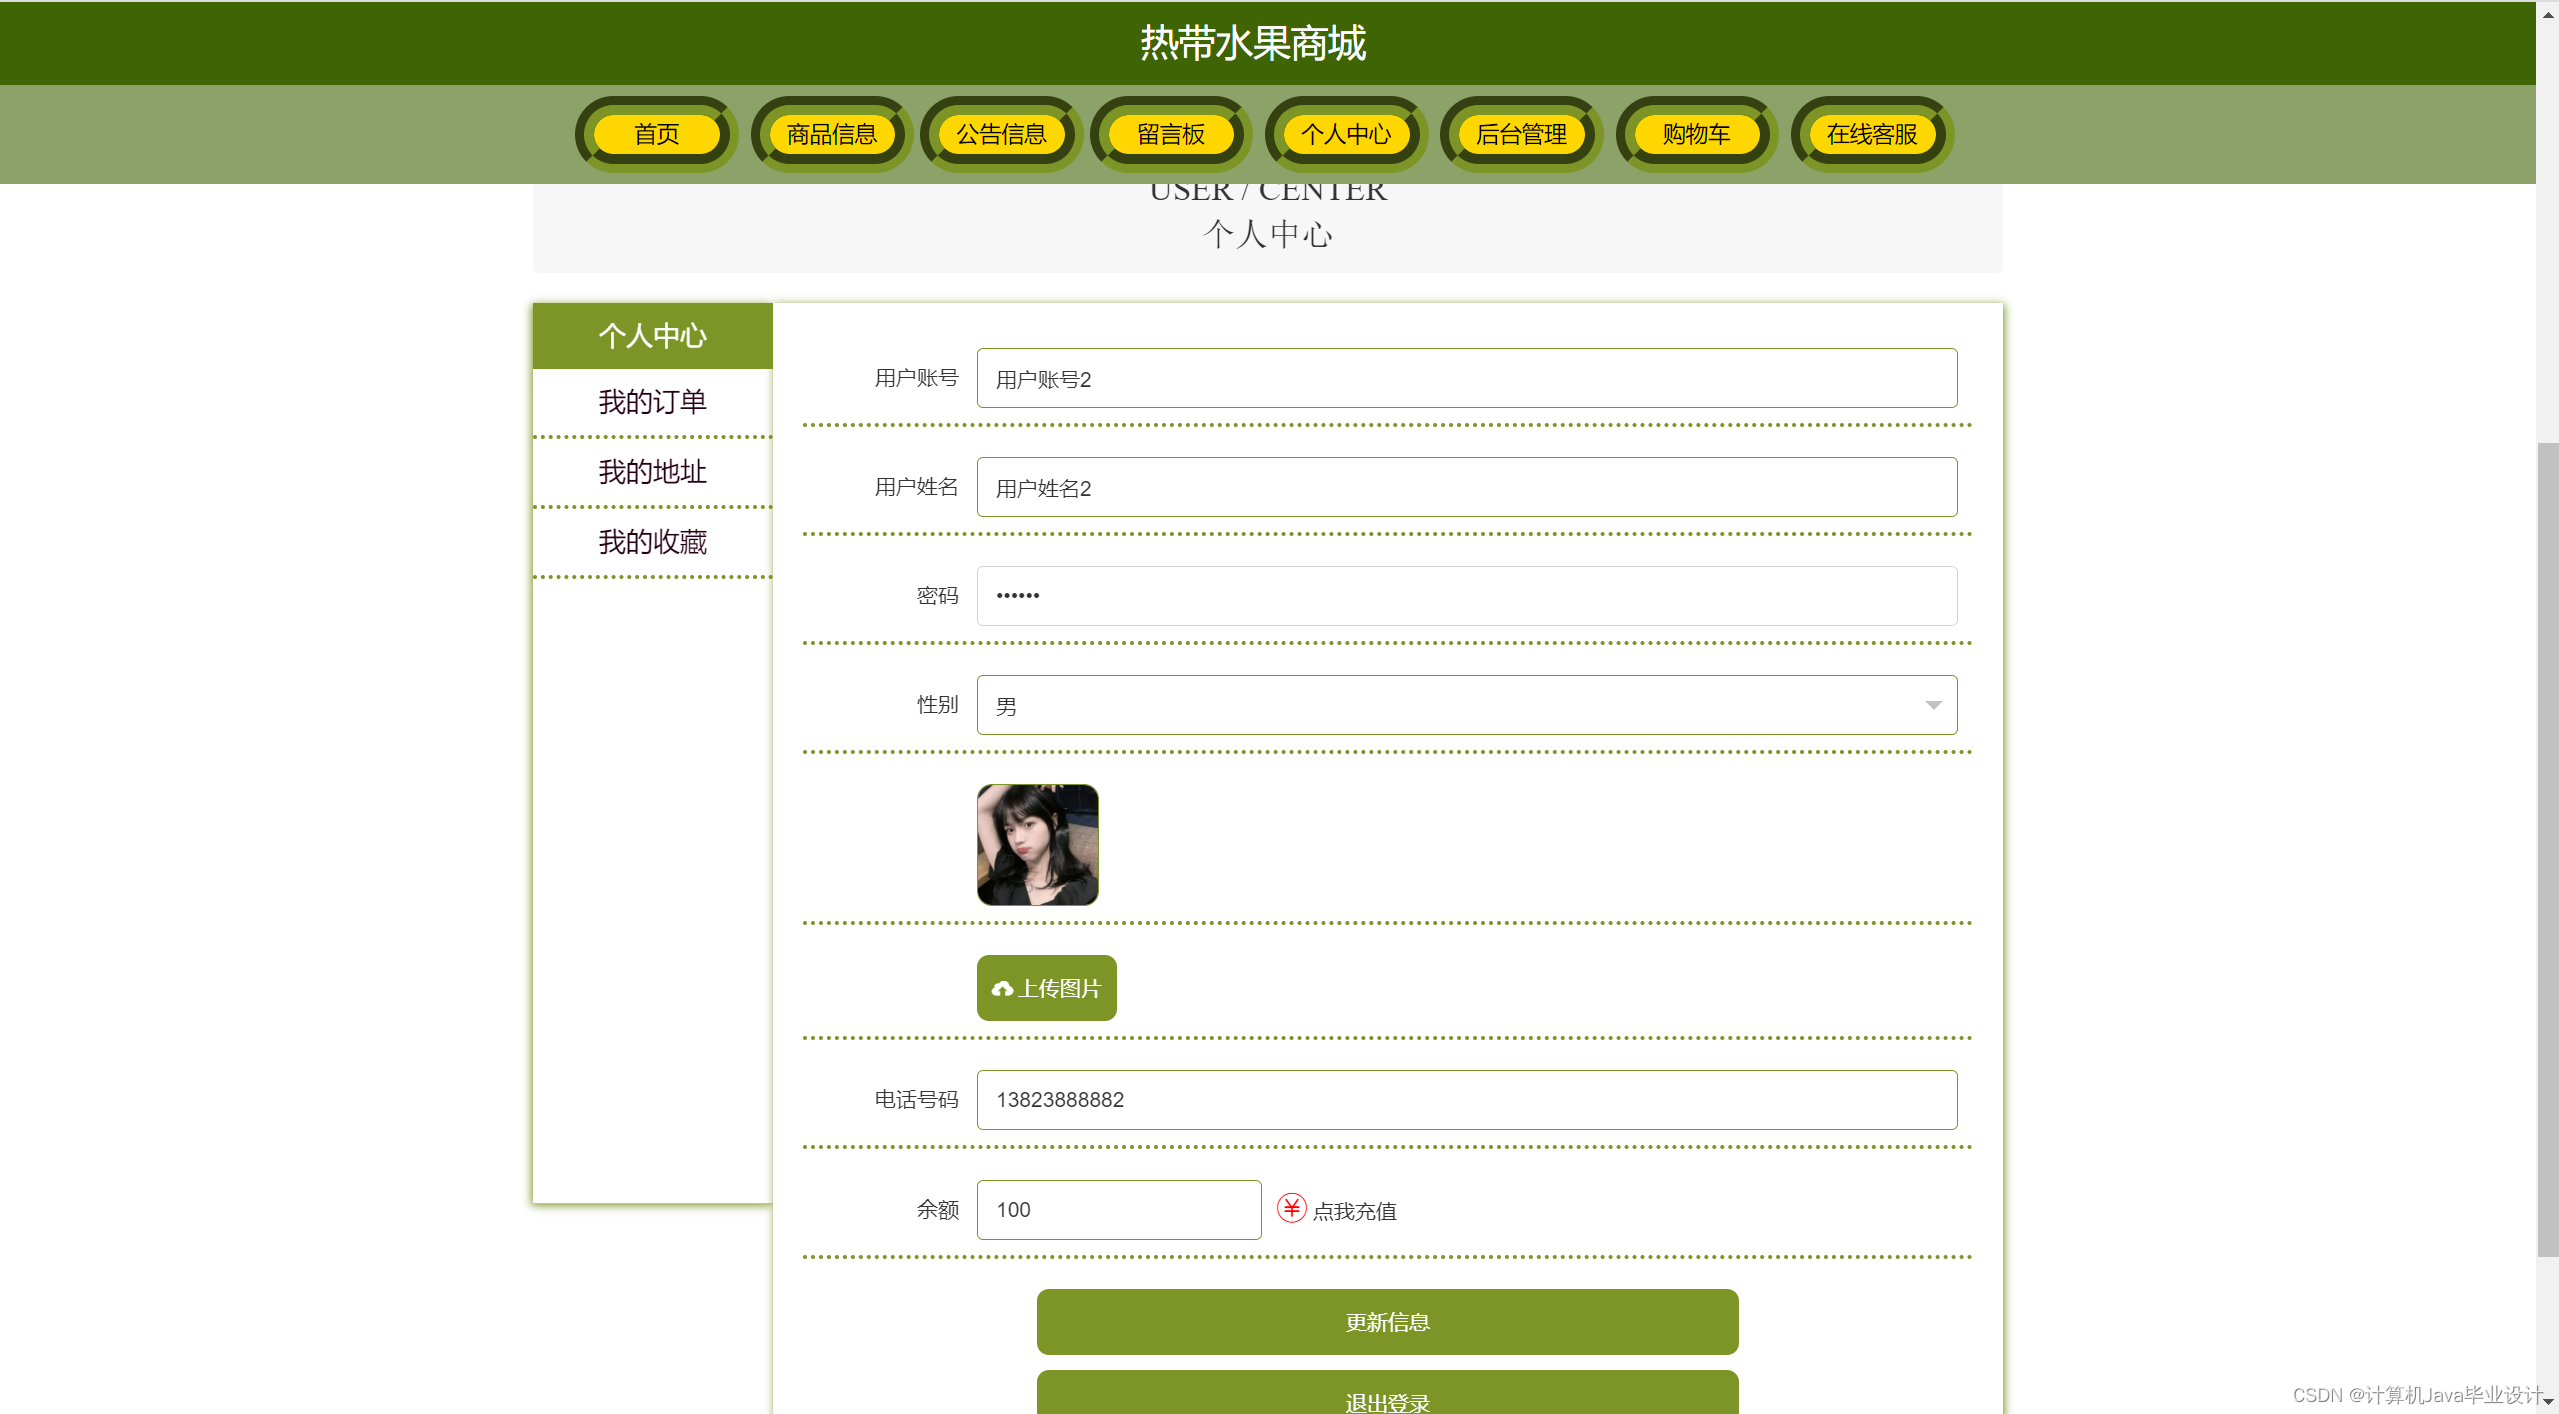Click the gender dropdown arrow

[x=1933, y=706]
